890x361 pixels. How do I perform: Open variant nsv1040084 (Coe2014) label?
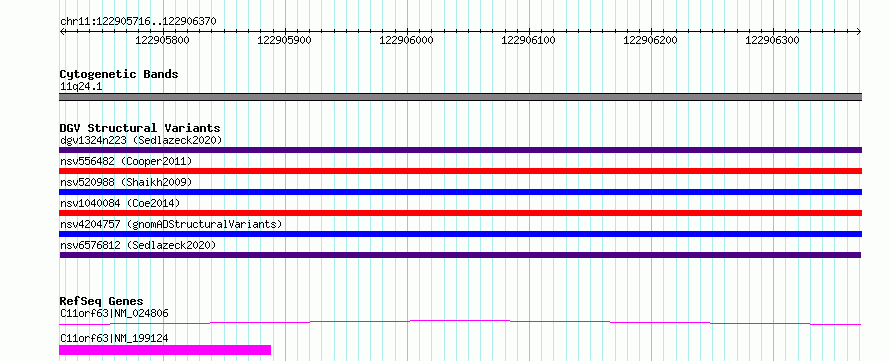(120, 203)
